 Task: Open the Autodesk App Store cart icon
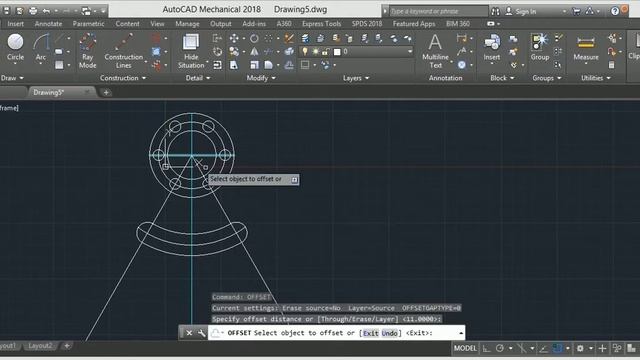576,11
